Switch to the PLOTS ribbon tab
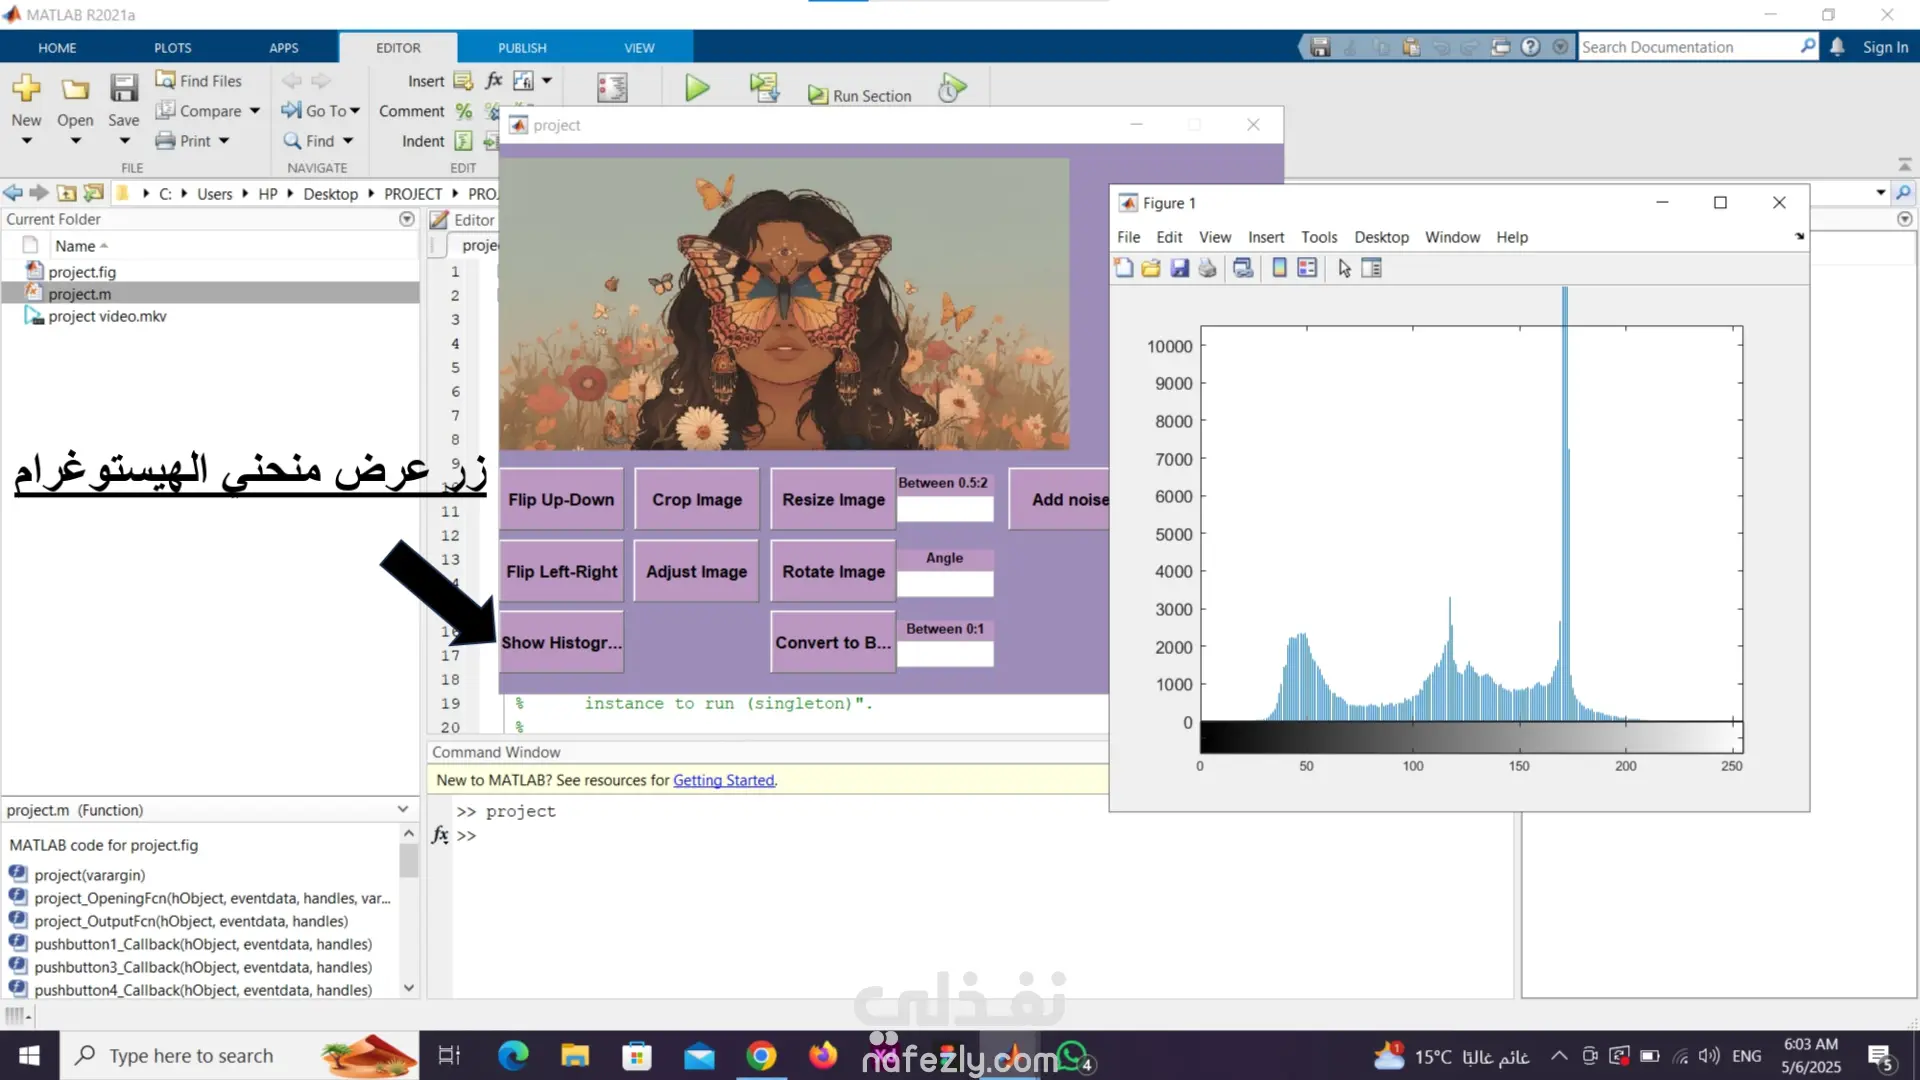The image size is (1920, 1080). pos(172,47)
